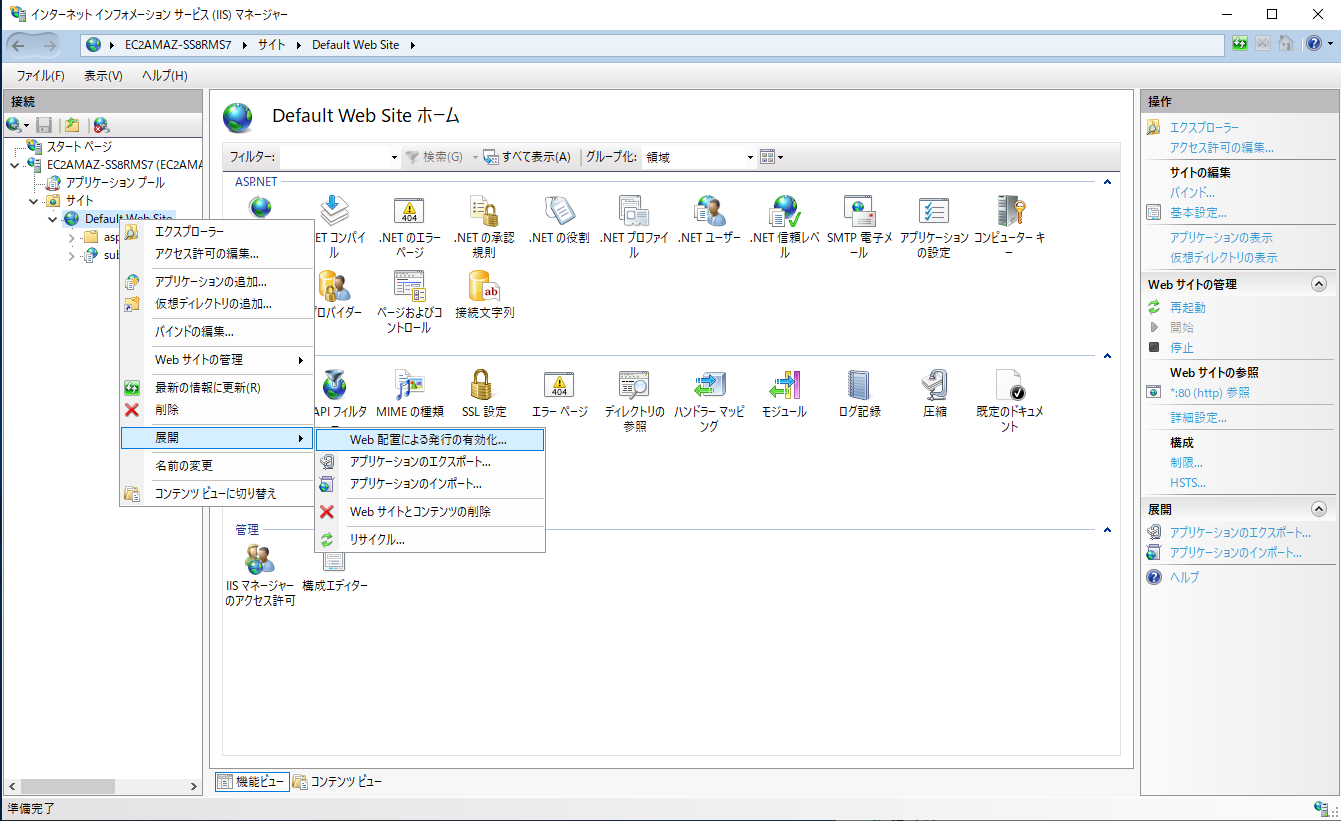This screenshot has height=821, width=1341.
Task: Select 削除 in the context menu
Action: 217,410
